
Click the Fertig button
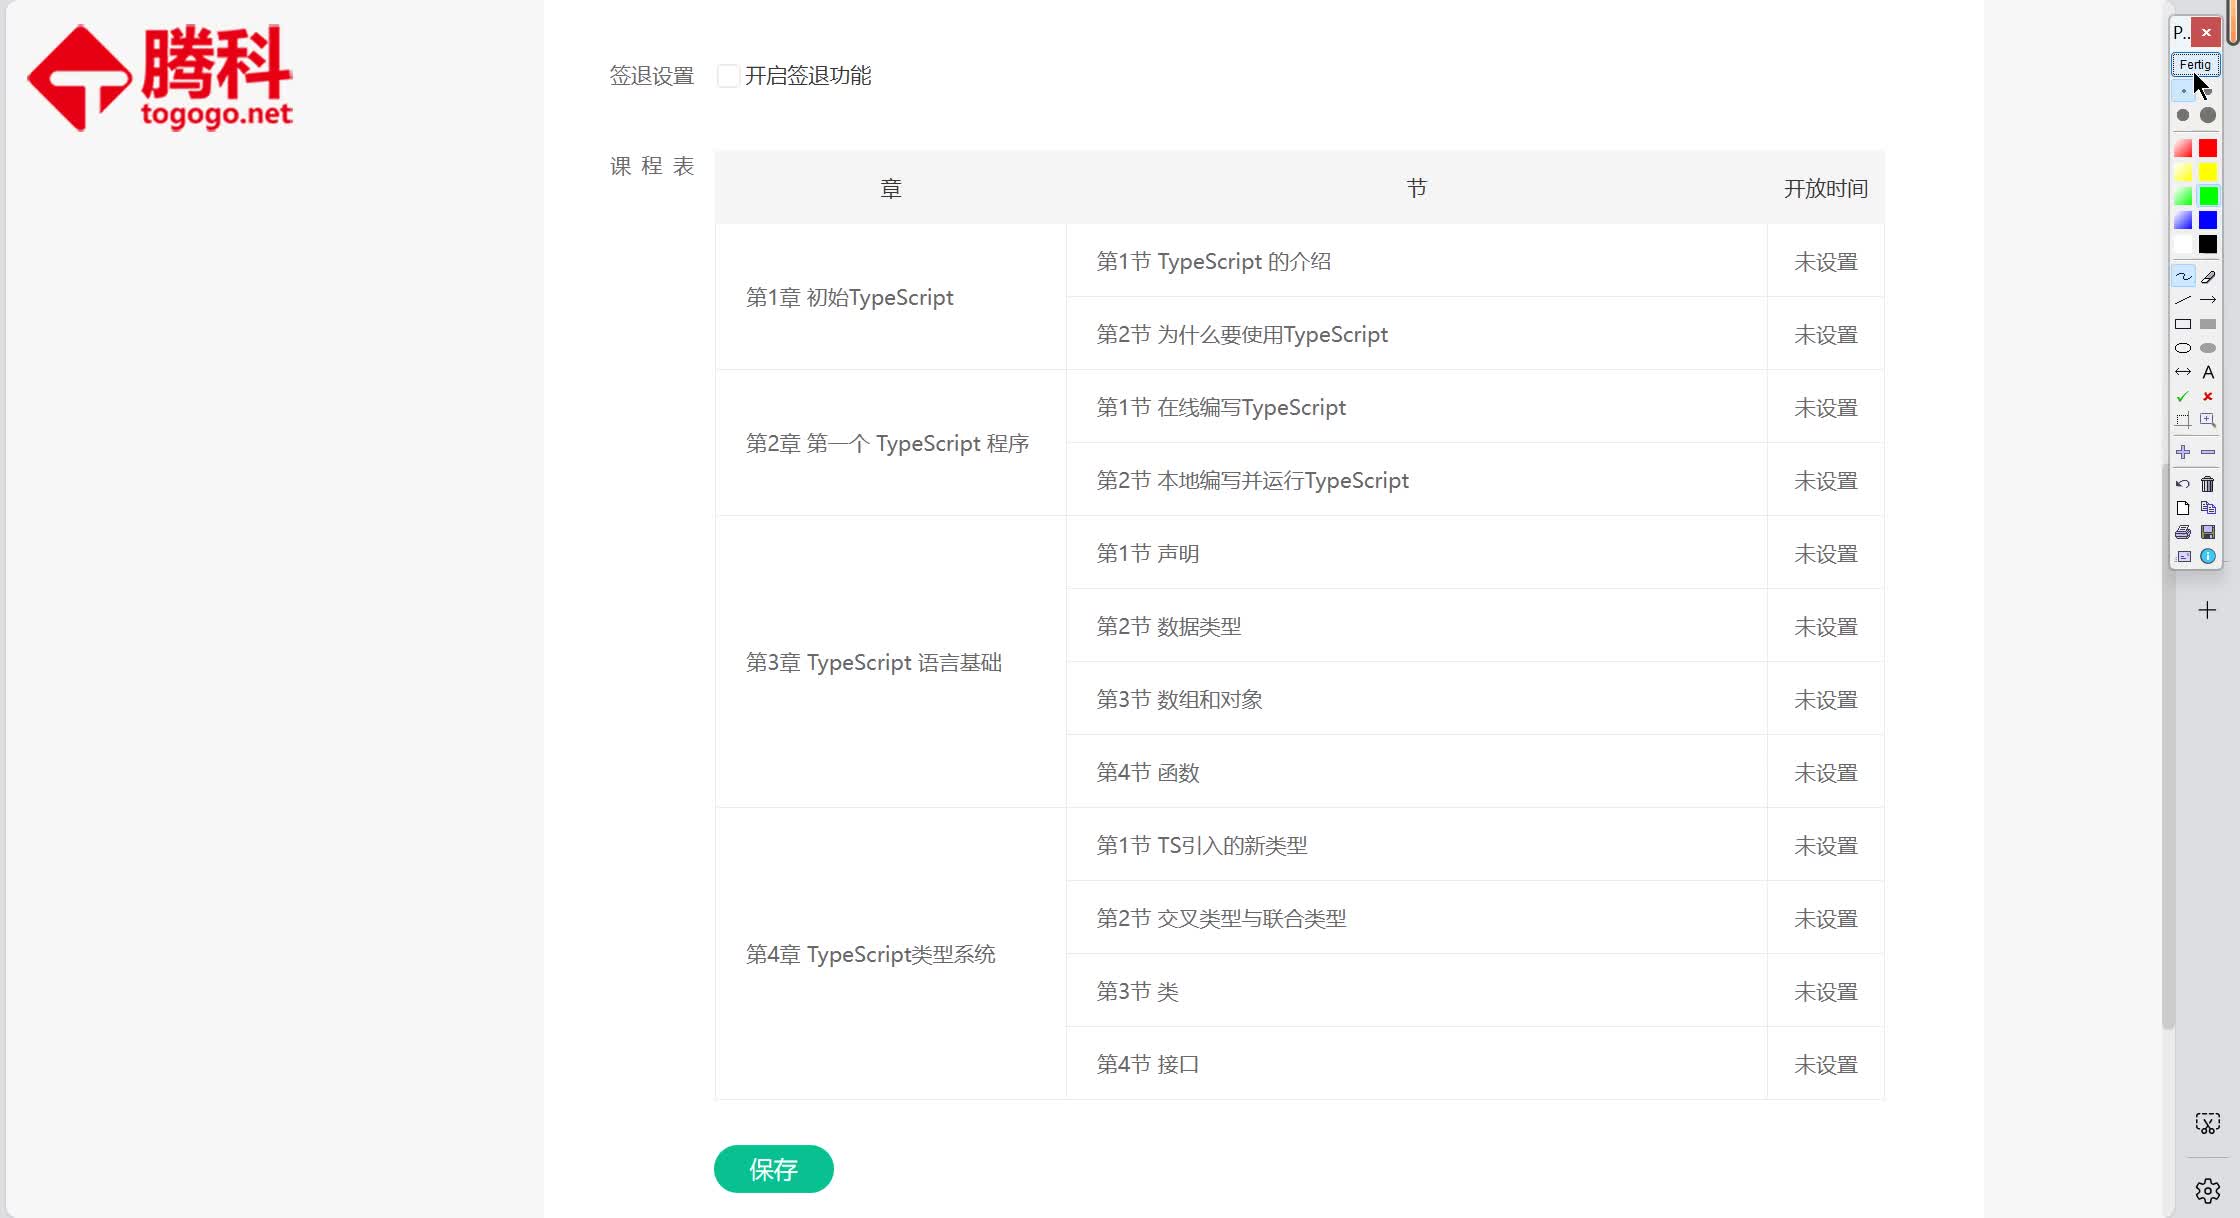2195,65
